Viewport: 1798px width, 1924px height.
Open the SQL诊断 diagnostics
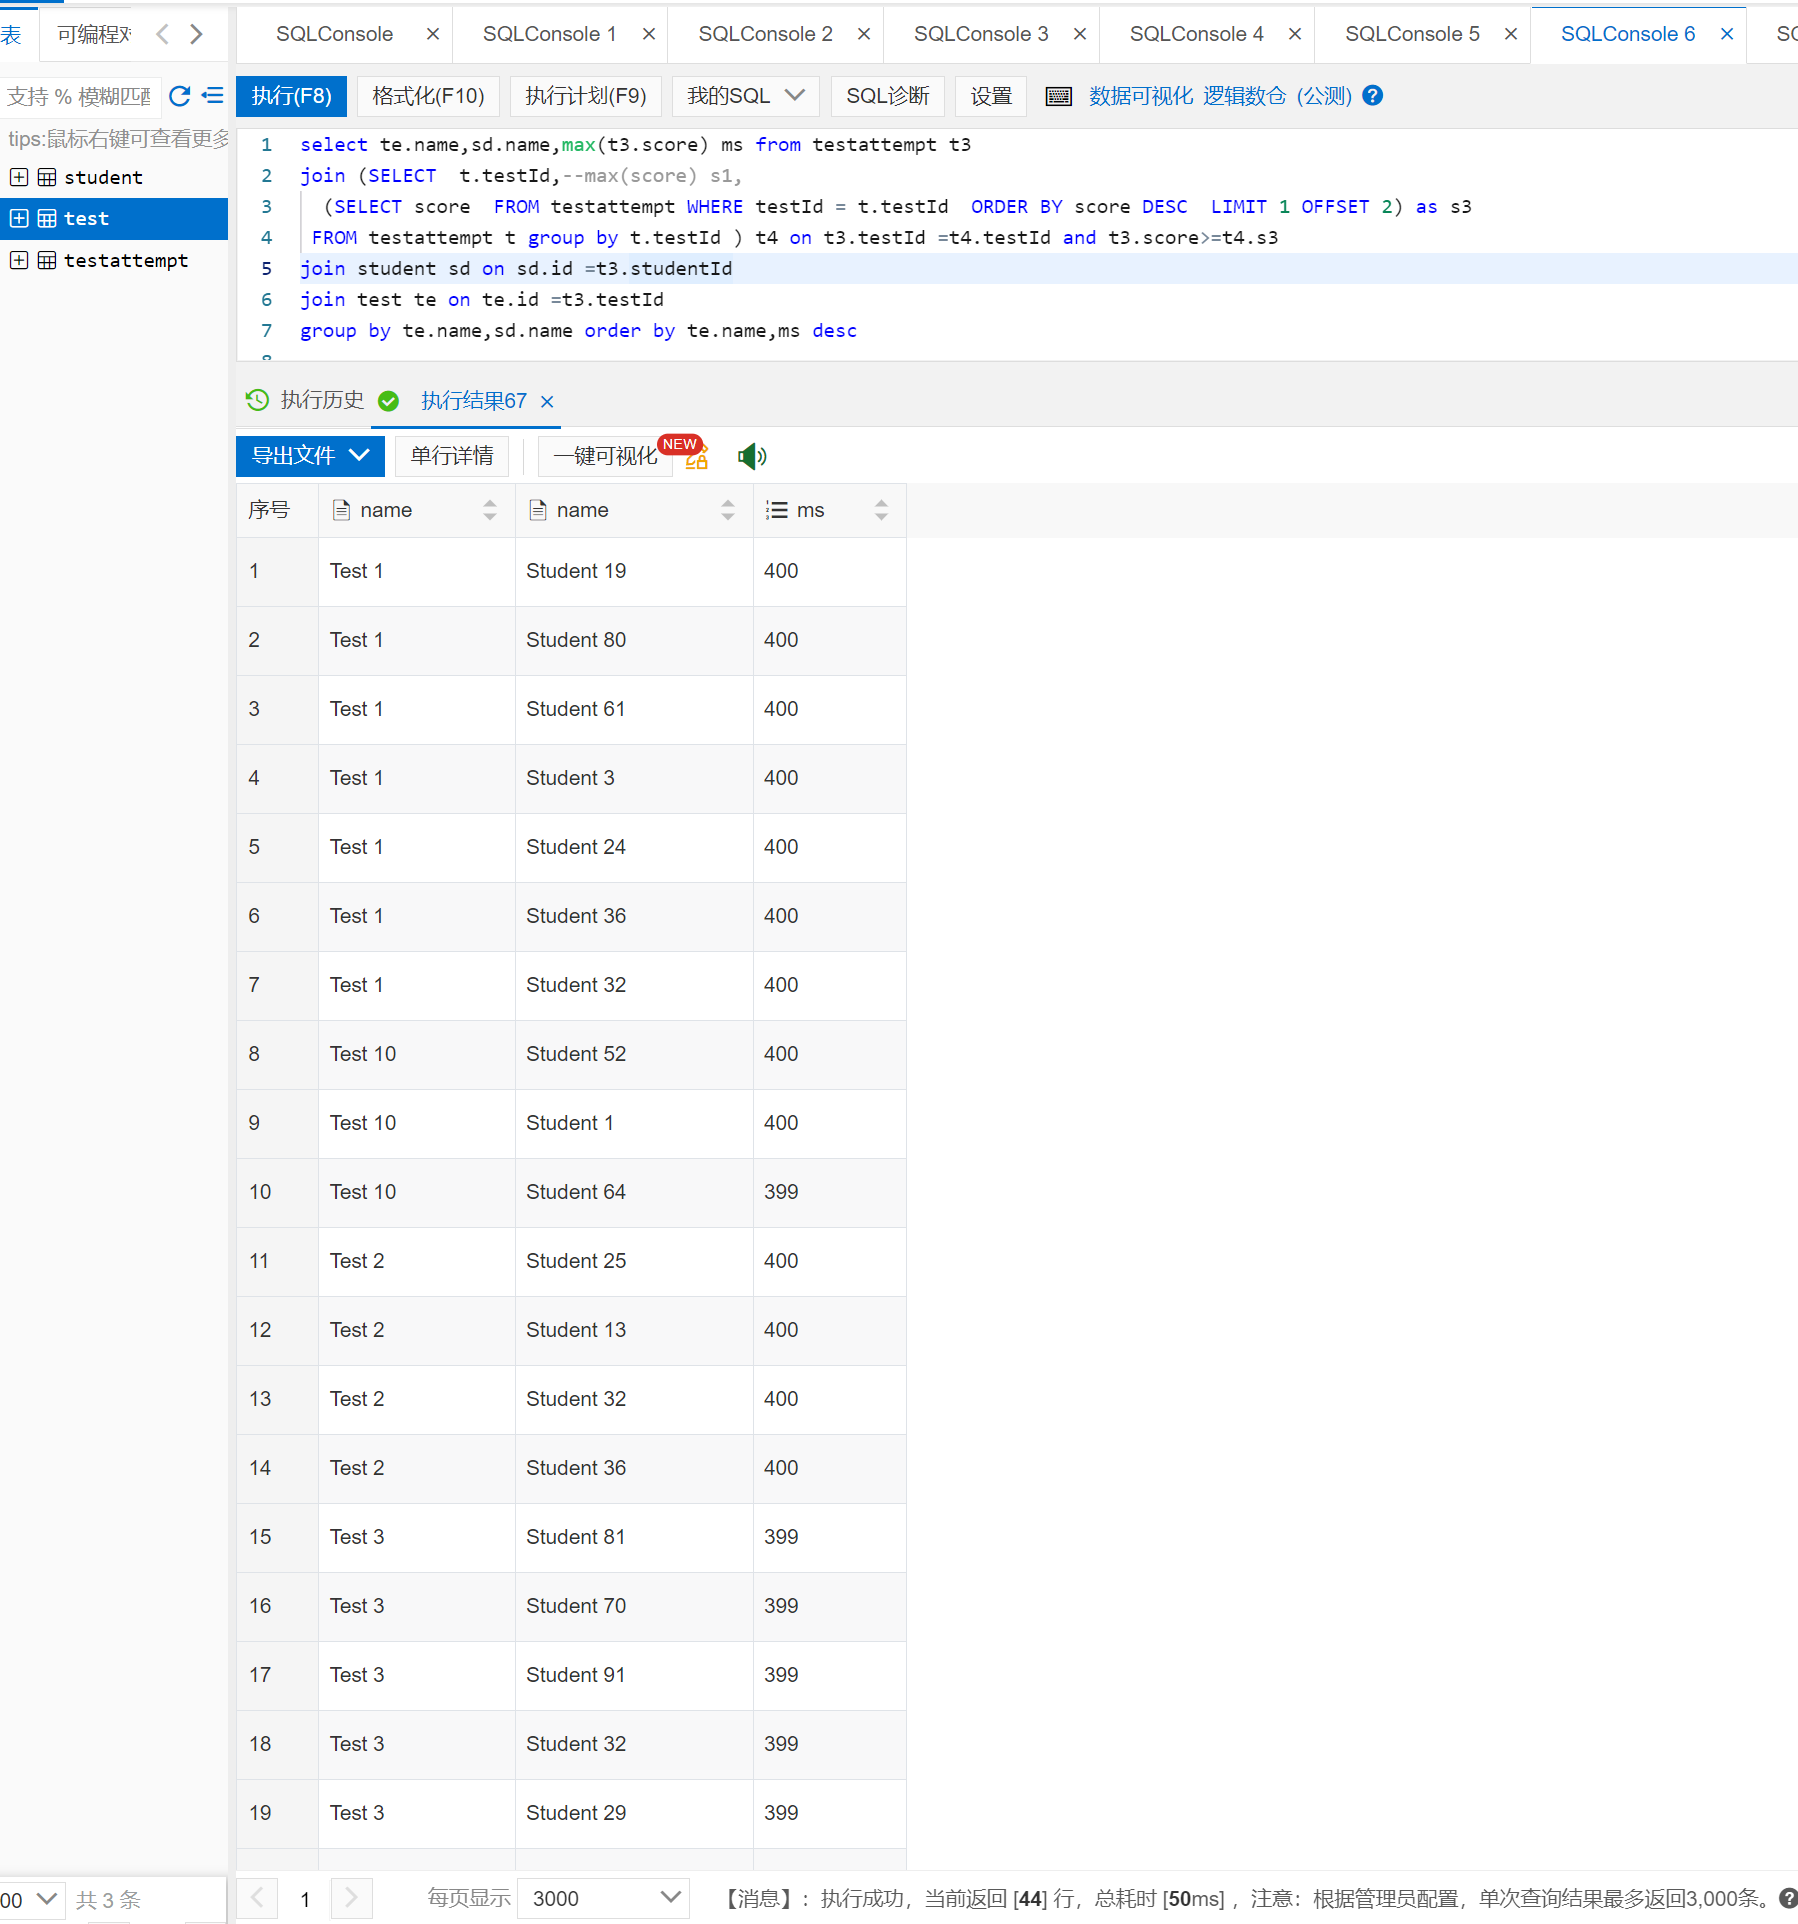coord(888,96)
